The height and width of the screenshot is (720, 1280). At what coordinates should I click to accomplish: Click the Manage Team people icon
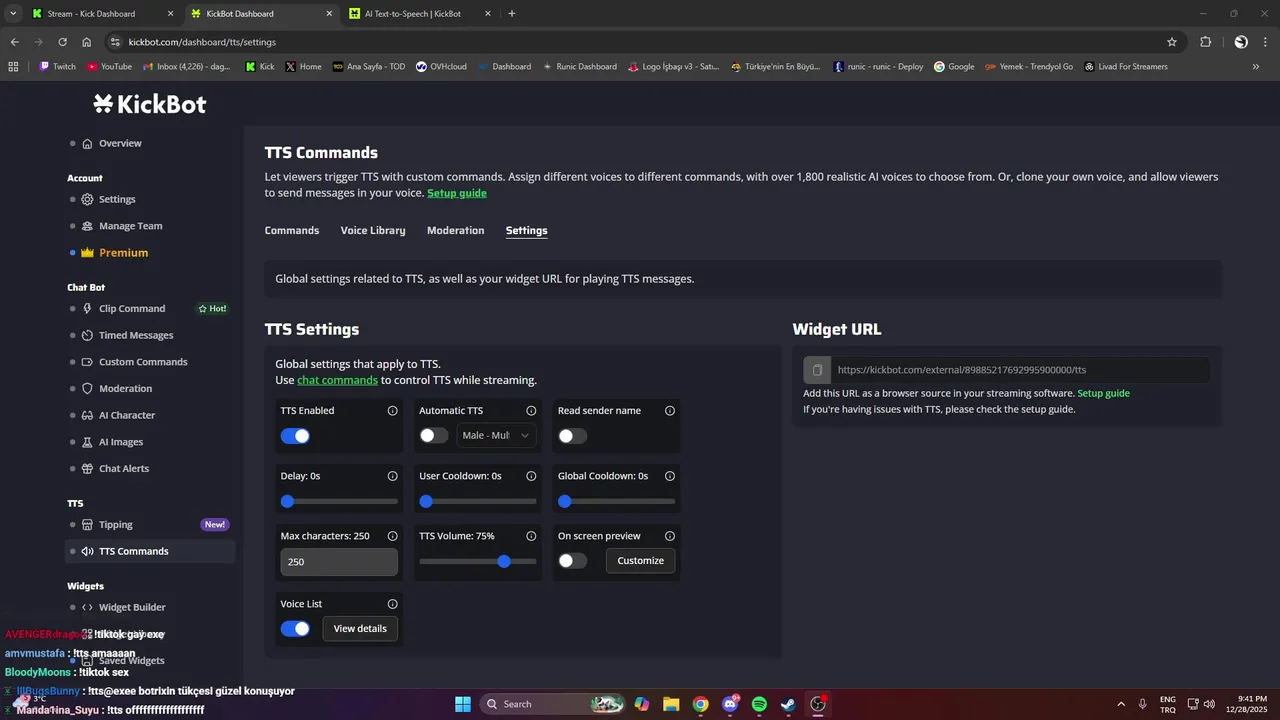pos(88,226)
